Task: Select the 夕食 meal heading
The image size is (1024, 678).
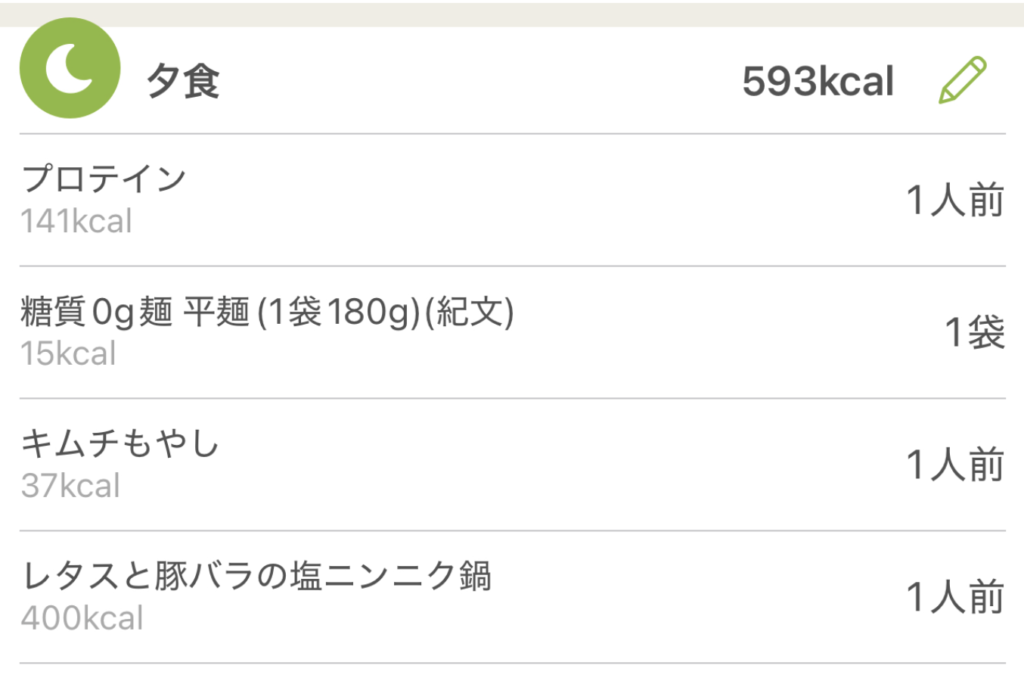Action: click(183, 82)
